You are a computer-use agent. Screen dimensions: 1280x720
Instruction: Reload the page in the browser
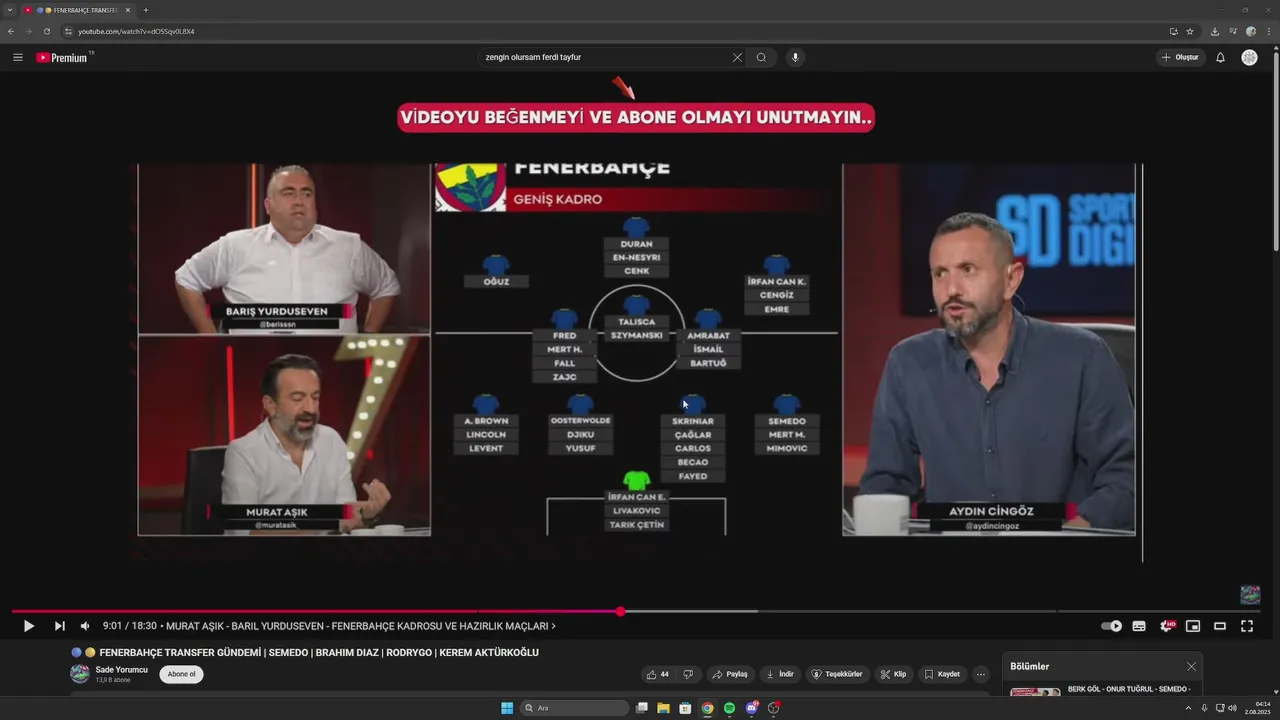click(x=46, y=31)
